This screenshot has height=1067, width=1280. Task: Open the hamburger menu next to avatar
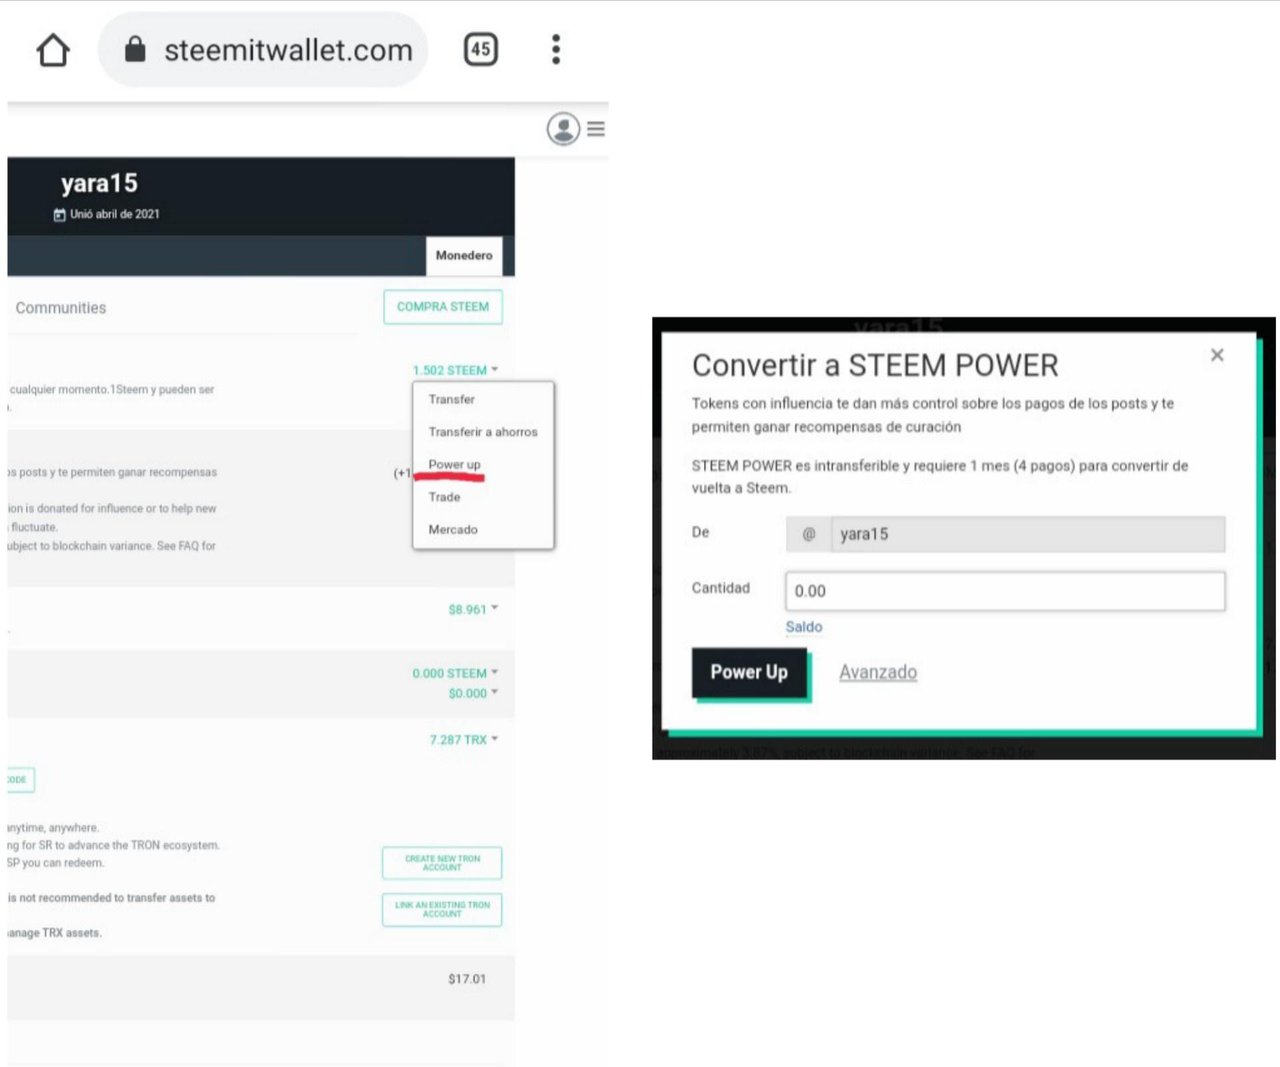point(596,129)
